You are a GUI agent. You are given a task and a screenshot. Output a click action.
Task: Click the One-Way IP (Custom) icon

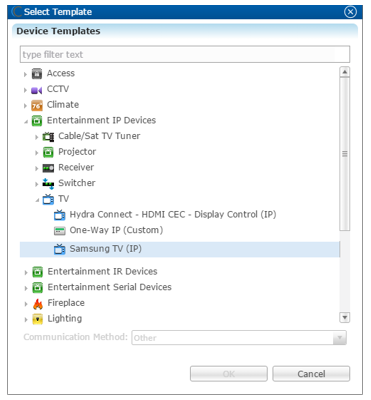[59, 231]
